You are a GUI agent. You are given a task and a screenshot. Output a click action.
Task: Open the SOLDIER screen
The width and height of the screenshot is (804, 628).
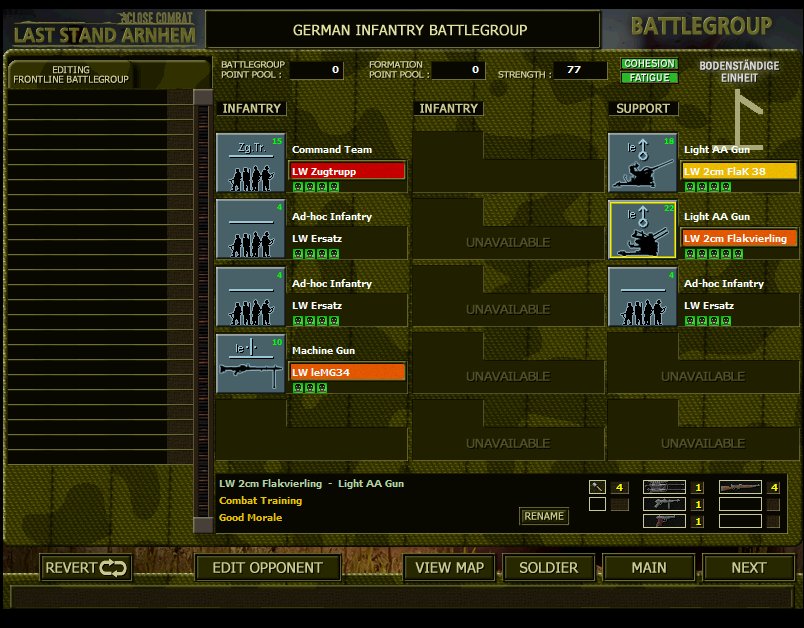[x=549, y=568]
